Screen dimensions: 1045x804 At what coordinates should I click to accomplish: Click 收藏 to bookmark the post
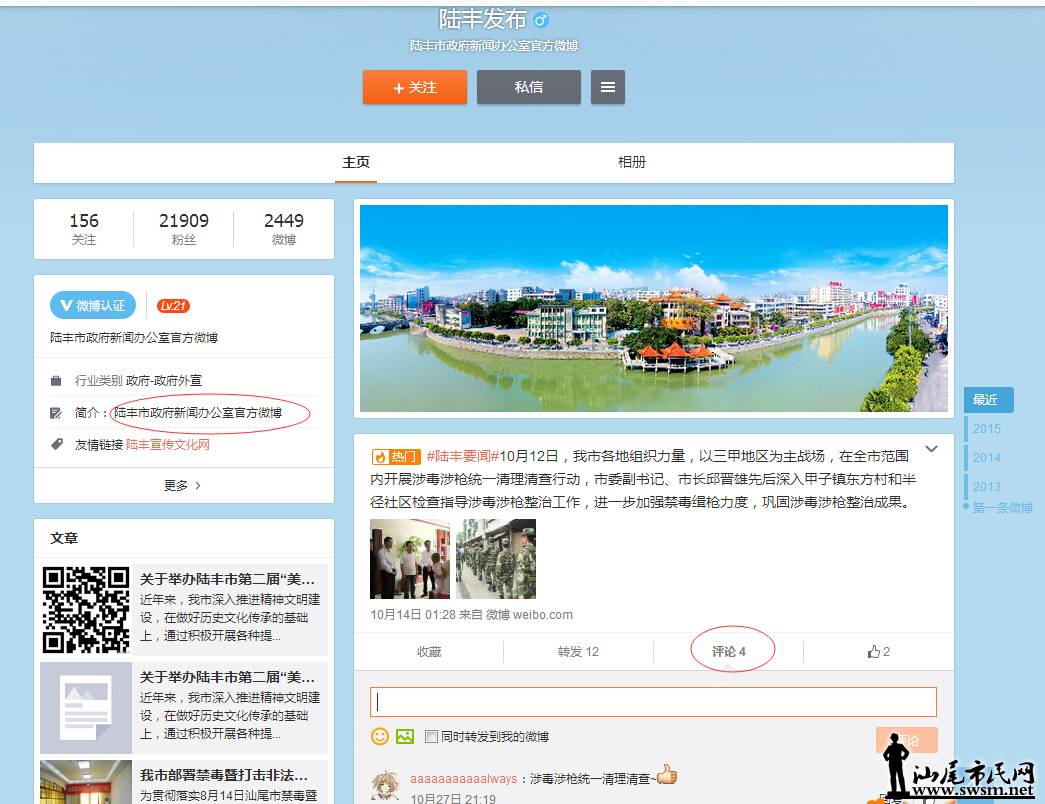point(429,651)
